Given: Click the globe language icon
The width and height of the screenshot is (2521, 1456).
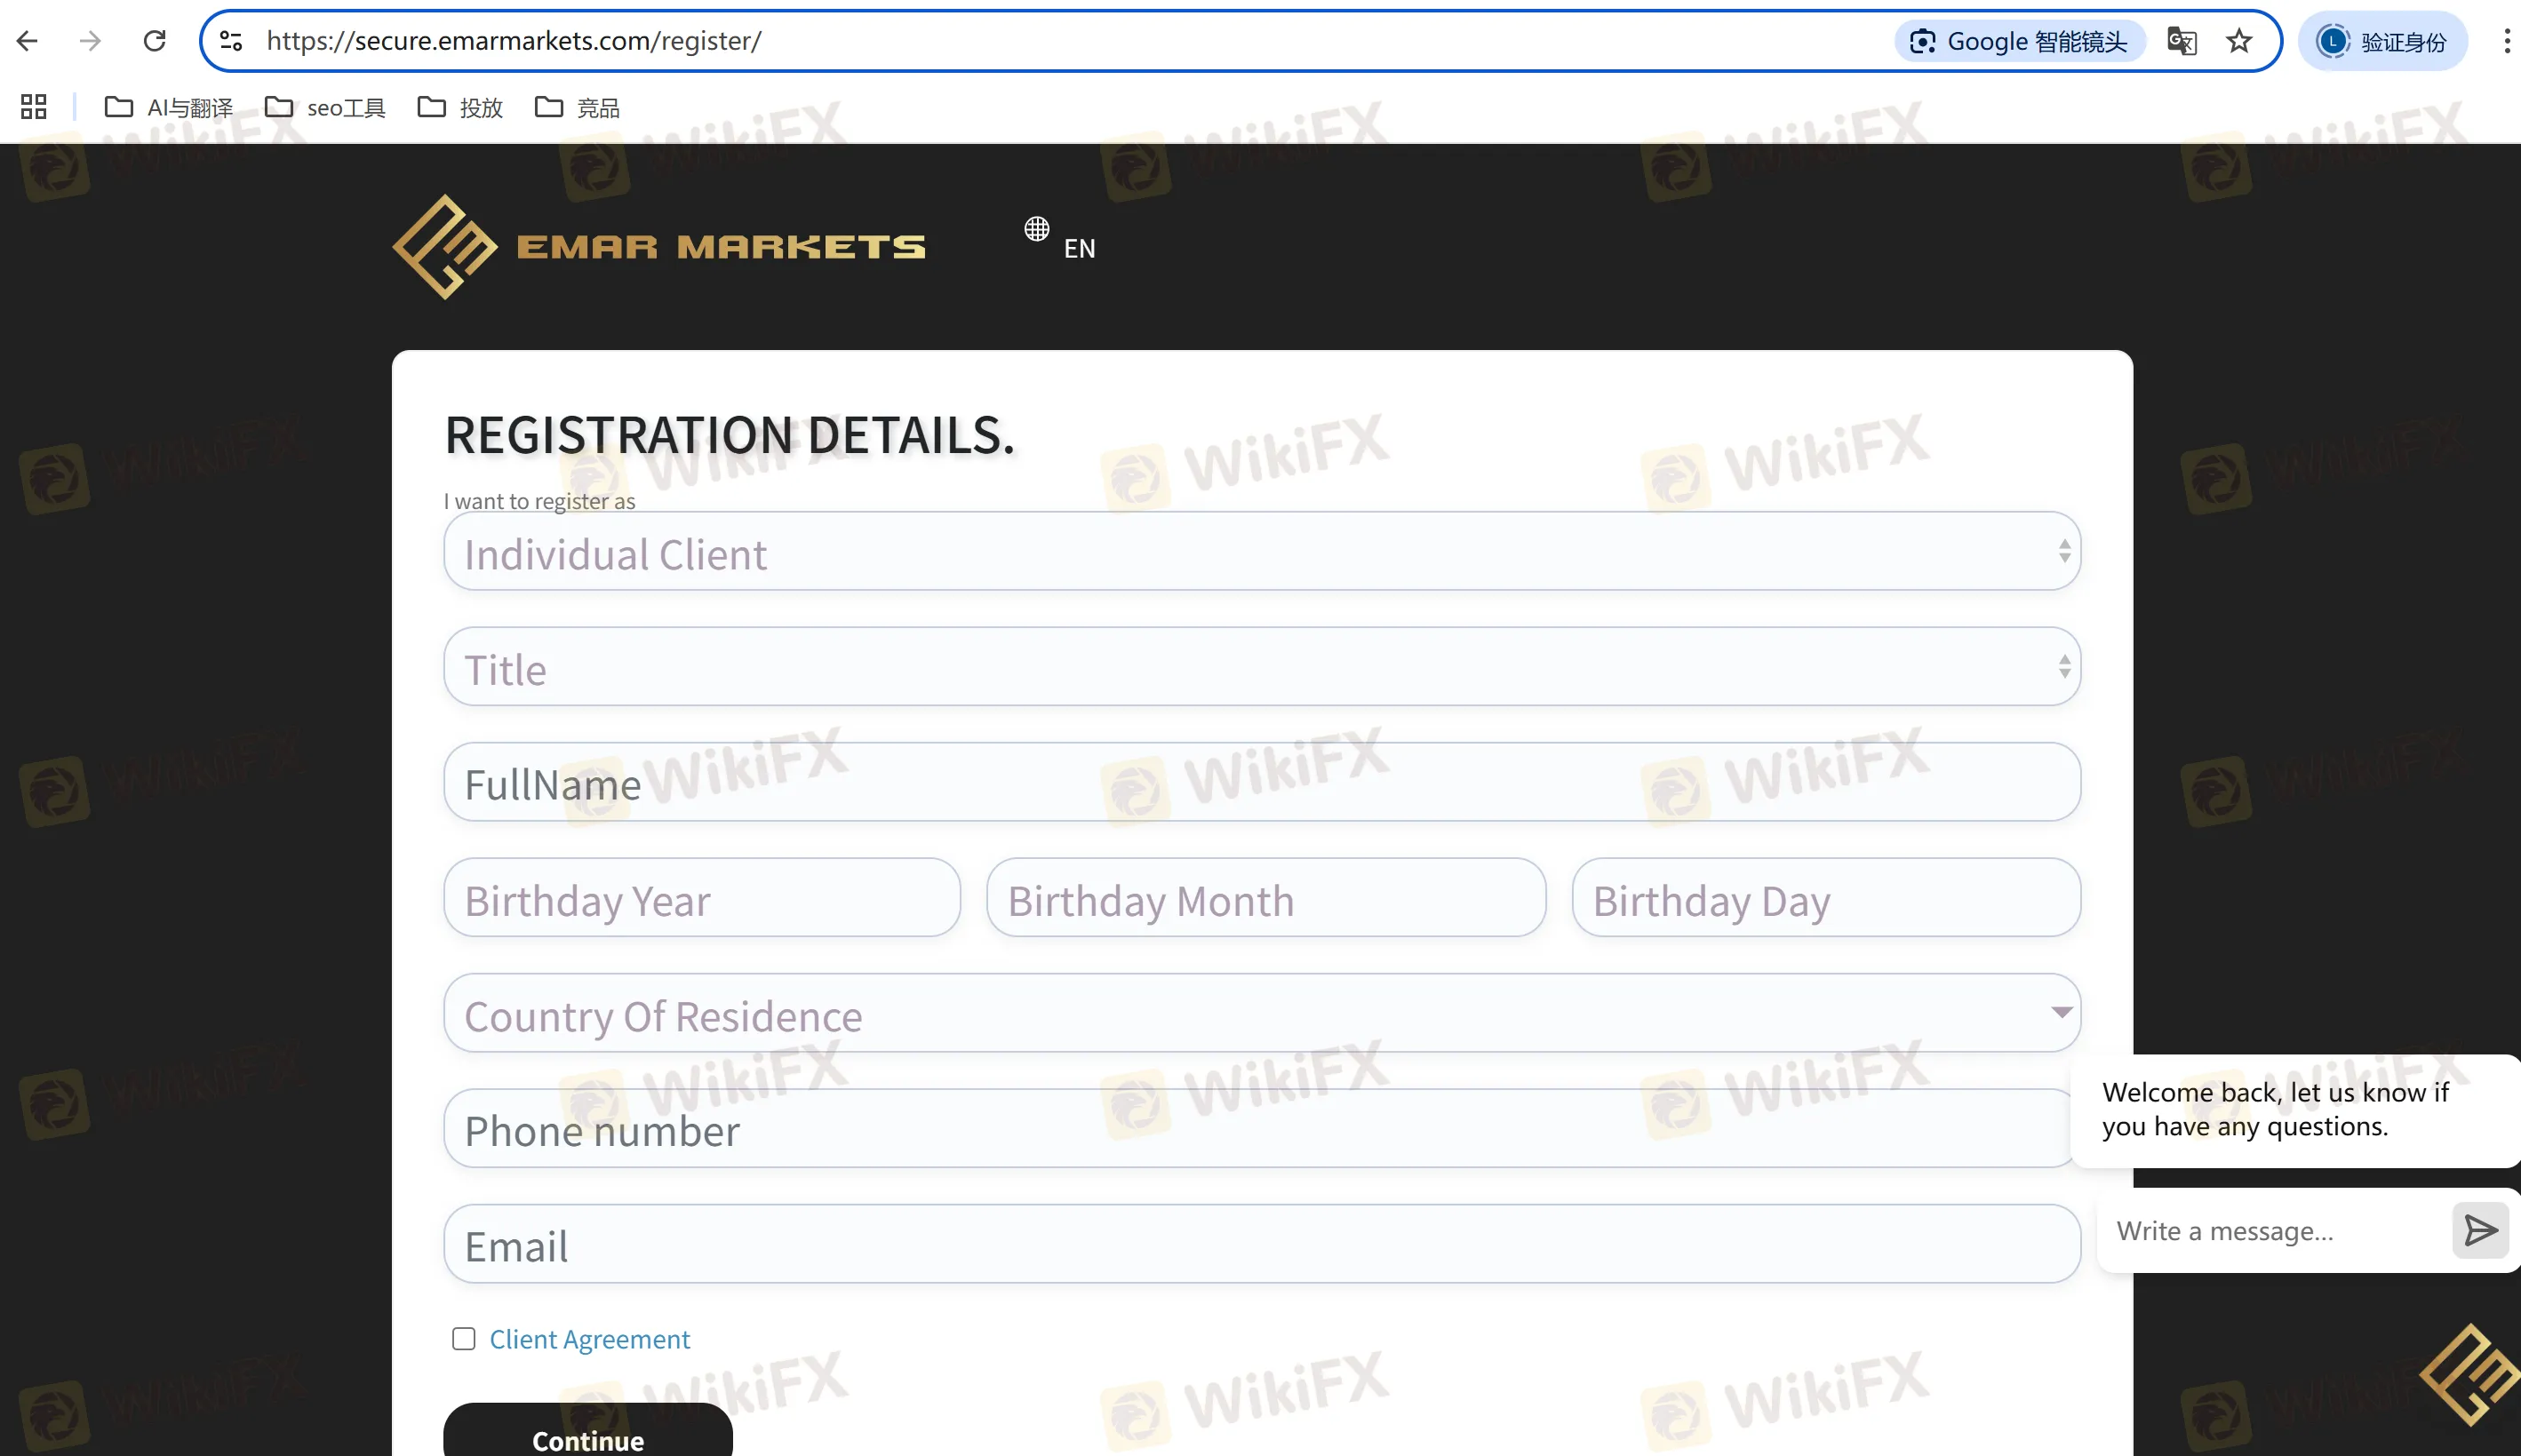Looking at the screenshot, I should coord(1037,229).
